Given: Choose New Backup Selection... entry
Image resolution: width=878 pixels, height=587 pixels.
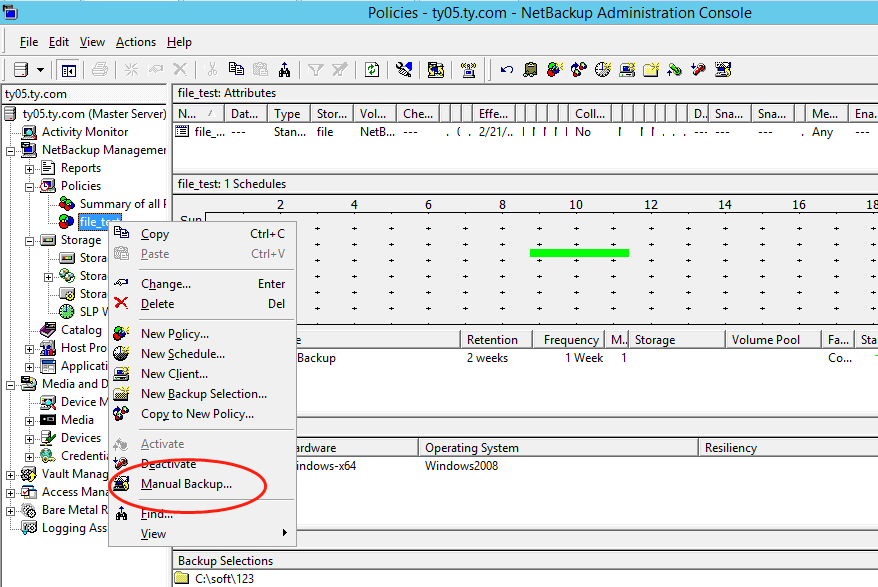Looking at the screenshot, I should pyautogui.click(x=203, y=394).
